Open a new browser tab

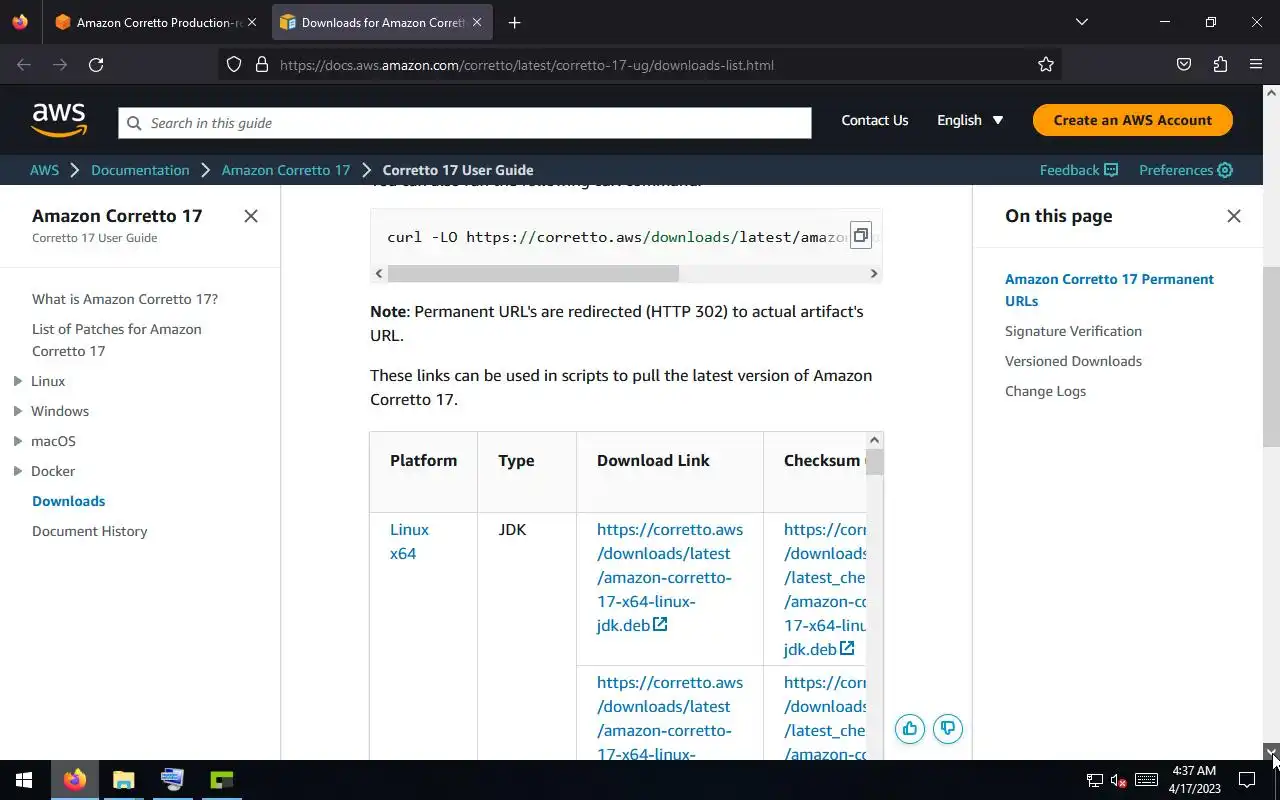[x=514, y=22]
